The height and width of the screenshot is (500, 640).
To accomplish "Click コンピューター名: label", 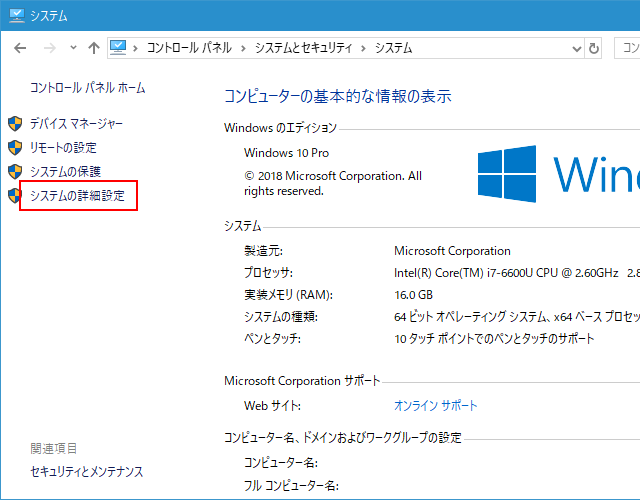I will point(281,462).
